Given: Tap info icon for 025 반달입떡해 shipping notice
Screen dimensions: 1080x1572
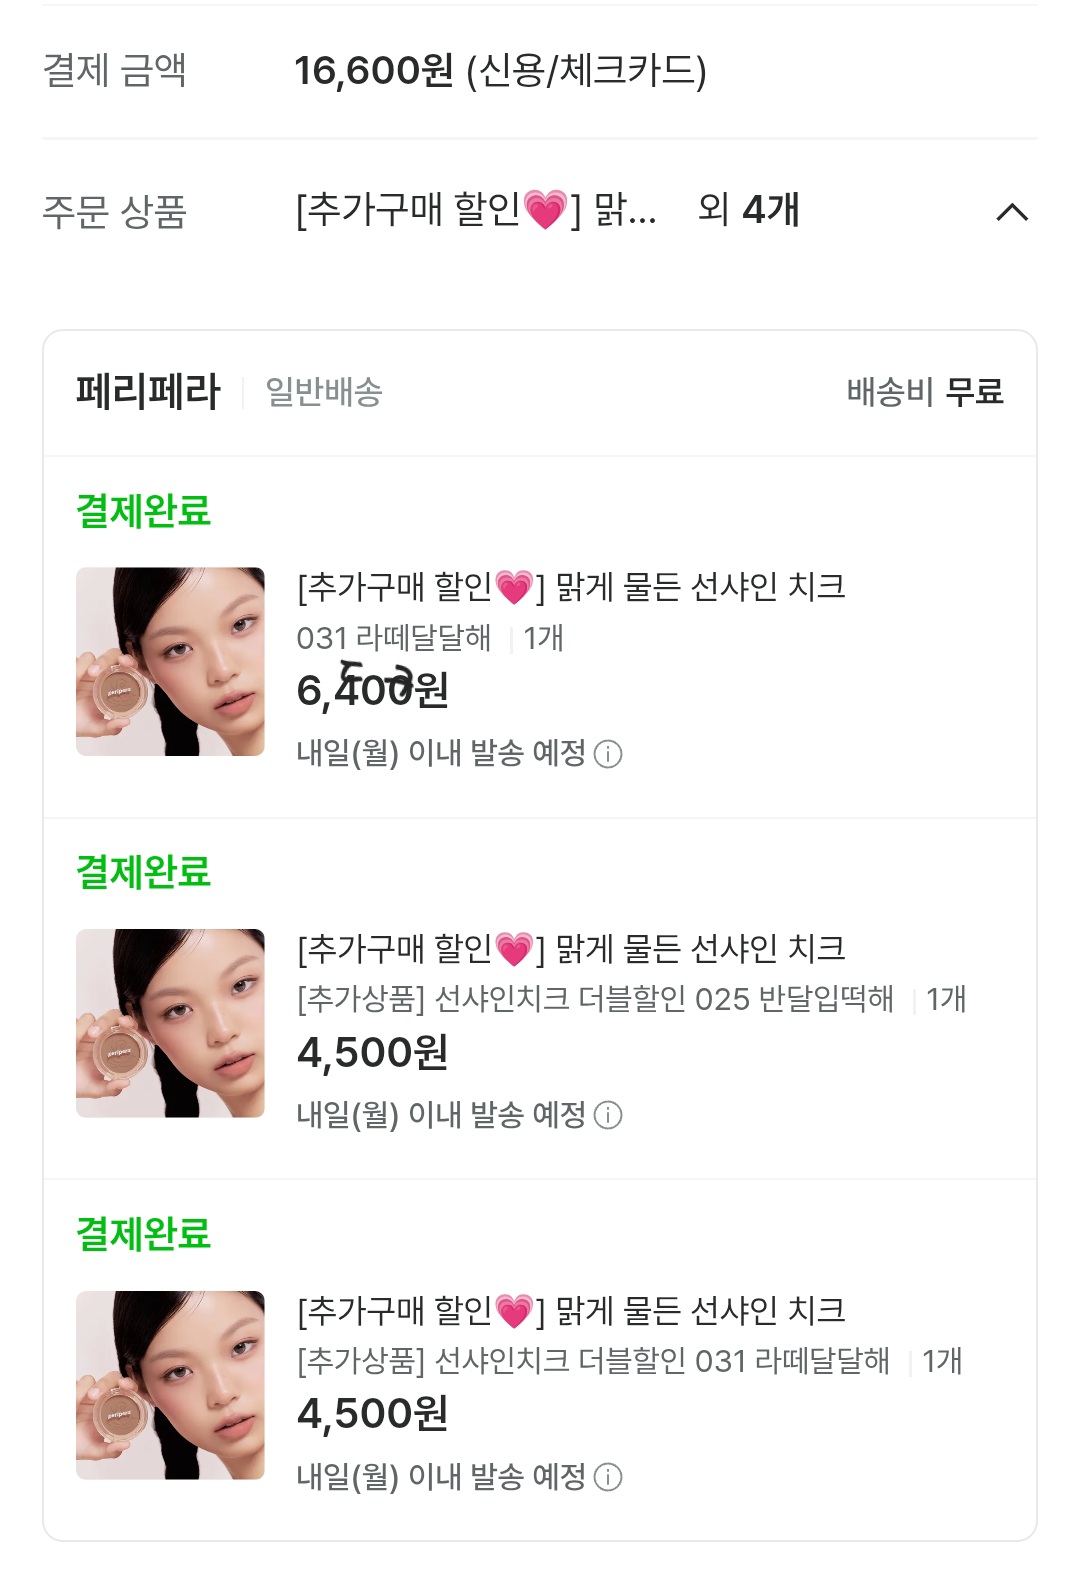Looking at the screenshot, I should pos(608,1115).
